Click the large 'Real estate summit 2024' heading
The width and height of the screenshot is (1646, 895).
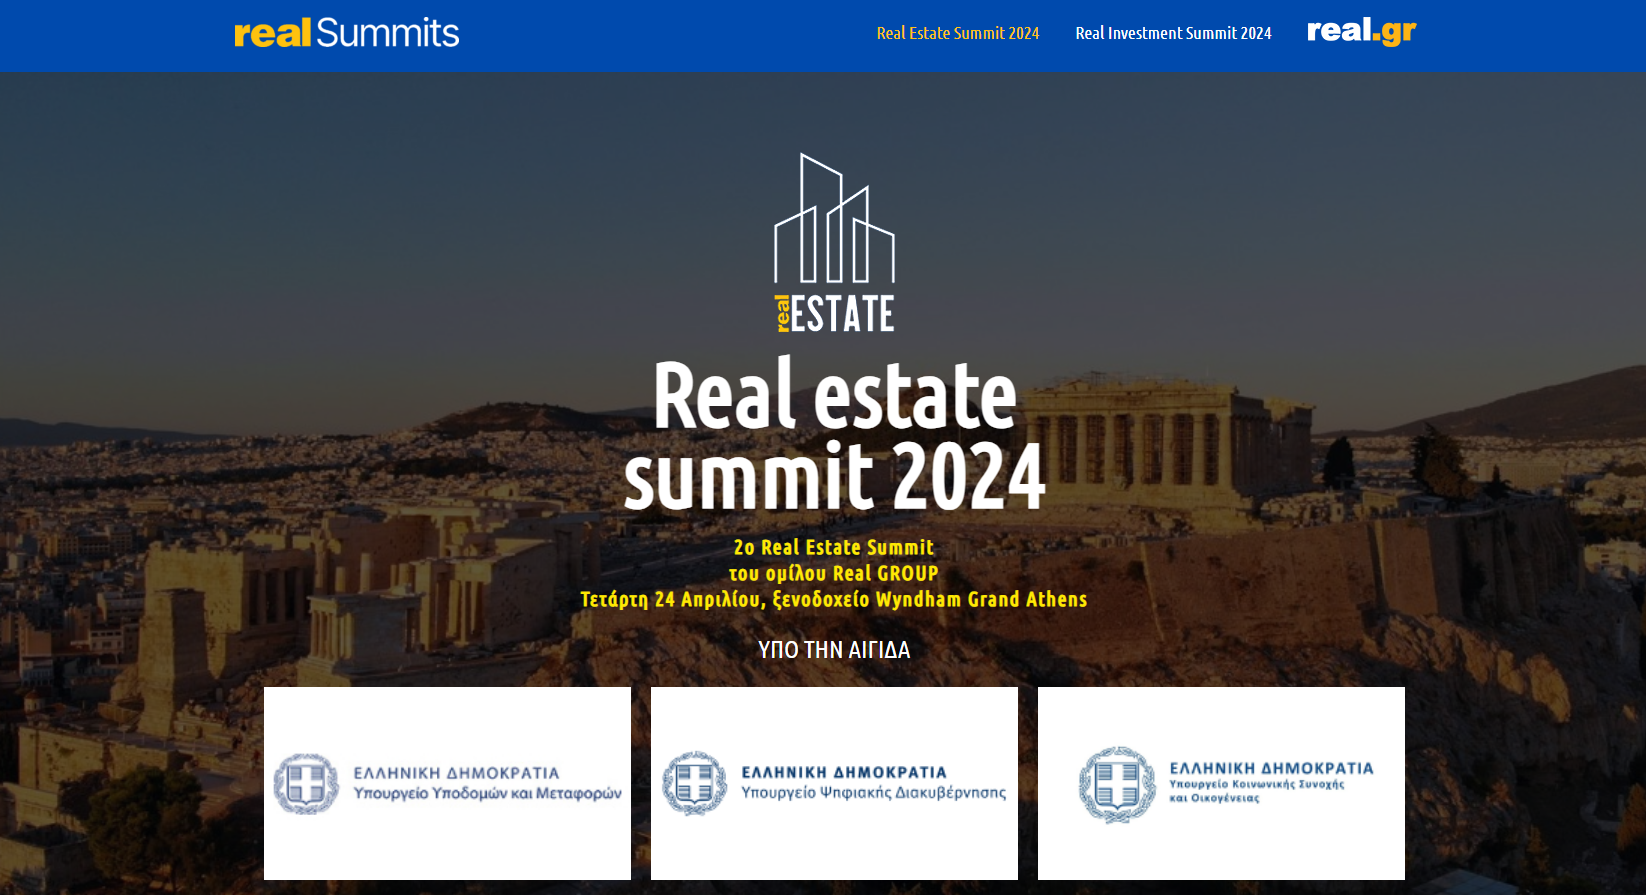pos(834,436)
